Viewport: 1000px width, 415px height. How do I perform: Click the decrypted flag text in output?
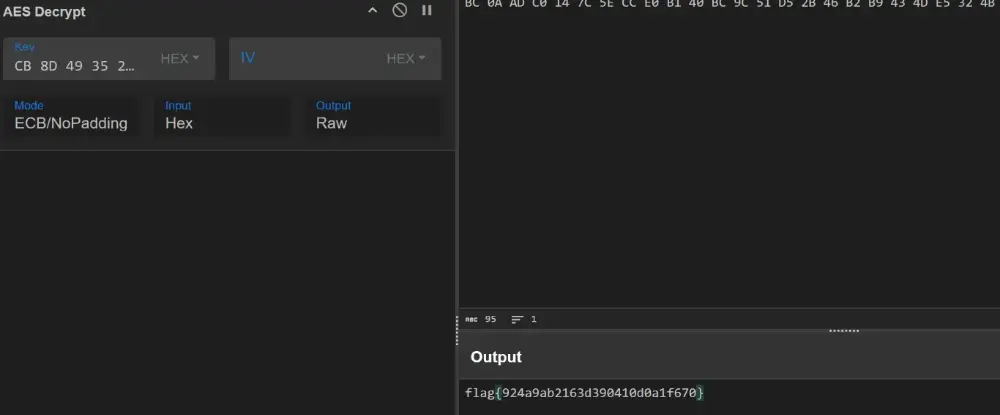coord(584,393)
